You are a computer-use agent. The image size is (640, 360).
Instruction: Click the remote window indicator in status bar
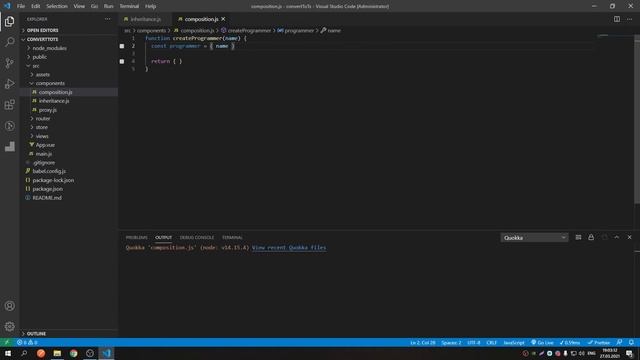click(x=7, y=342)
